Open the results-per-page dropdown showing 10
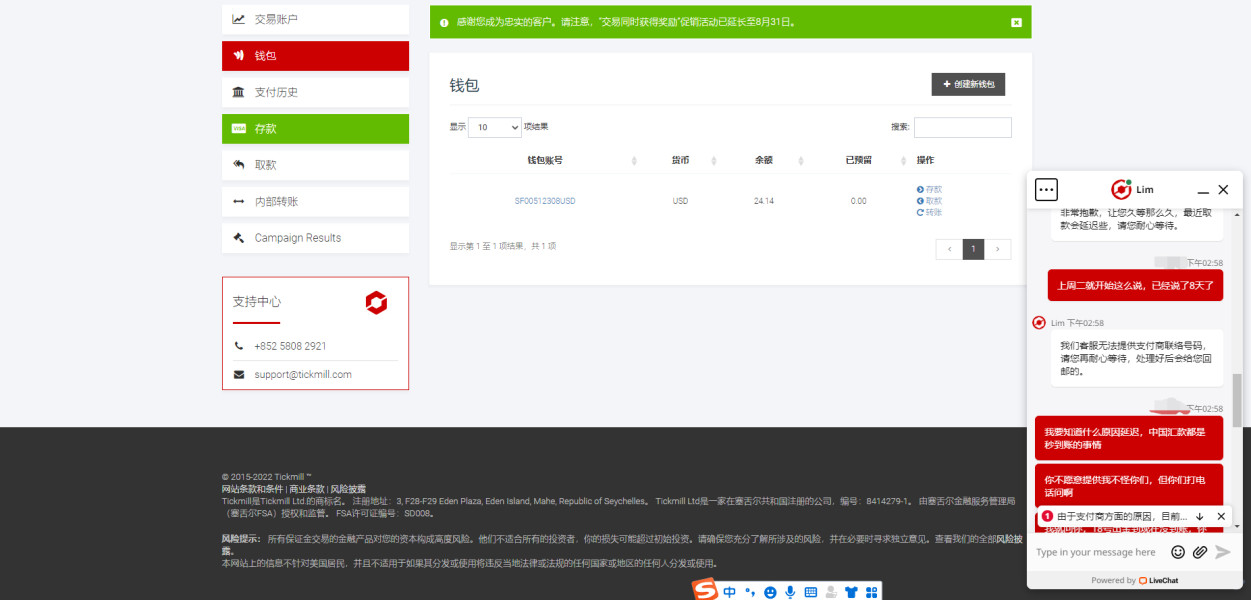This screenshot has height=600, width=1251. click(x=495, y=127)
